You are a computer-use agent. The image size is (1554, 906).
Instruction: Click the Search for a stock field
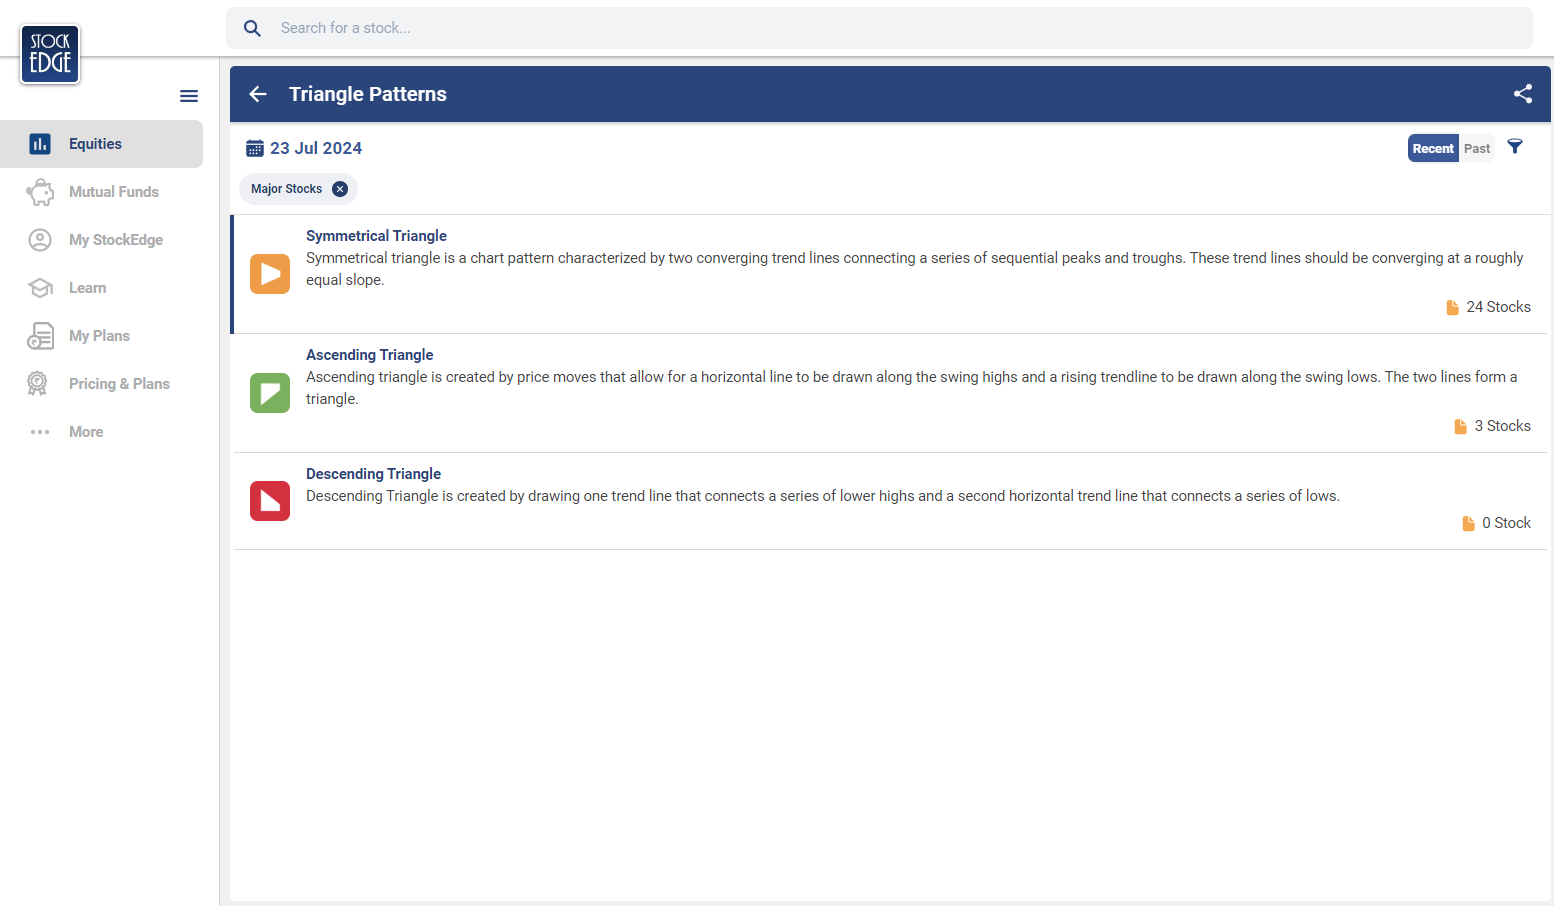880,28
